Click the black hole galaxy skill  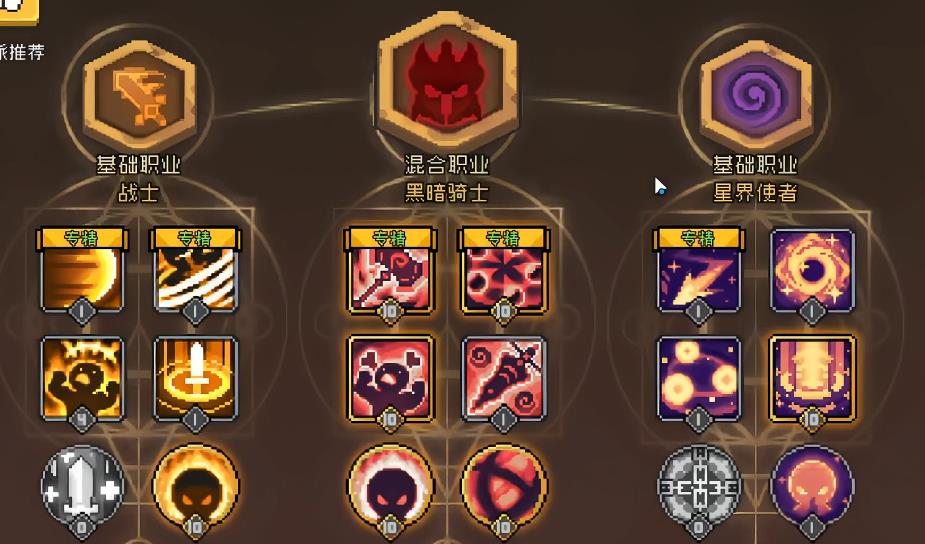point(812,270)
